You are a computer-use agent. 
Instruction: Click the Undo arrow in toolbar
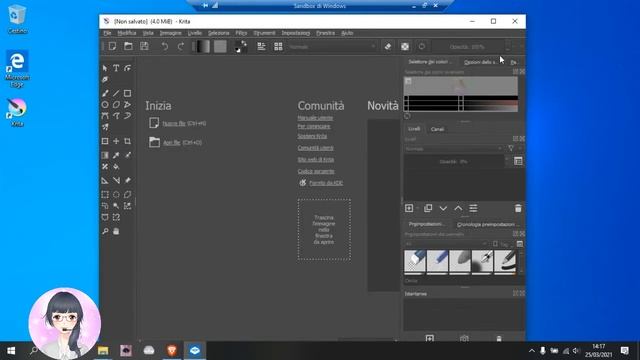164,47
